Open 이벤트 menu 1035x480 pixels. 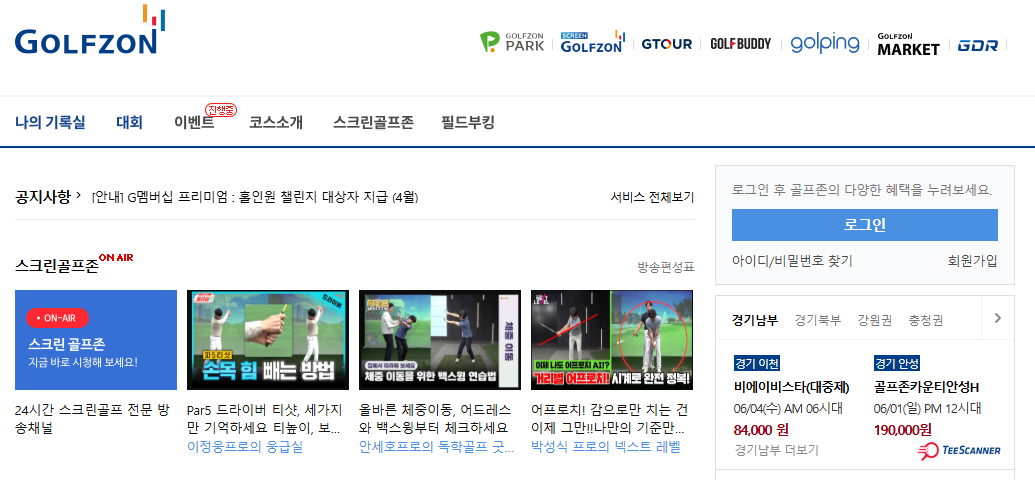194,123
